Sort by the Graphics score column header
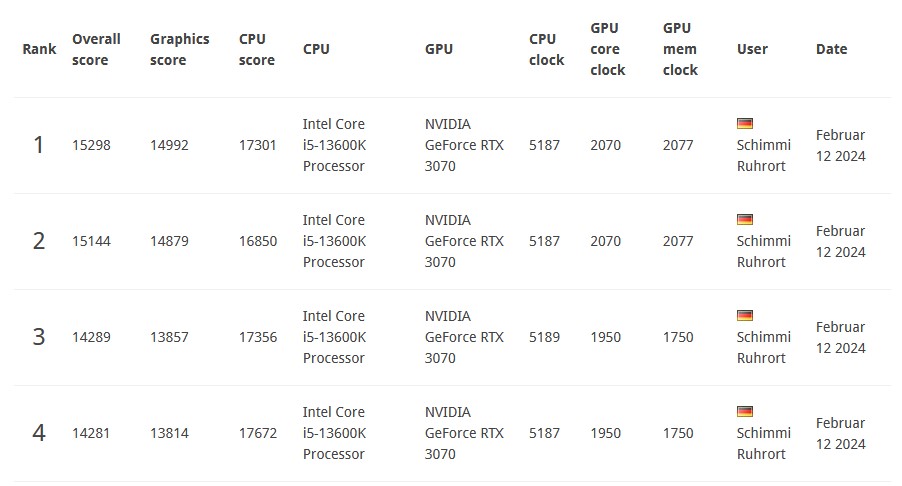 pyautogui.click(x=179, y=49)
